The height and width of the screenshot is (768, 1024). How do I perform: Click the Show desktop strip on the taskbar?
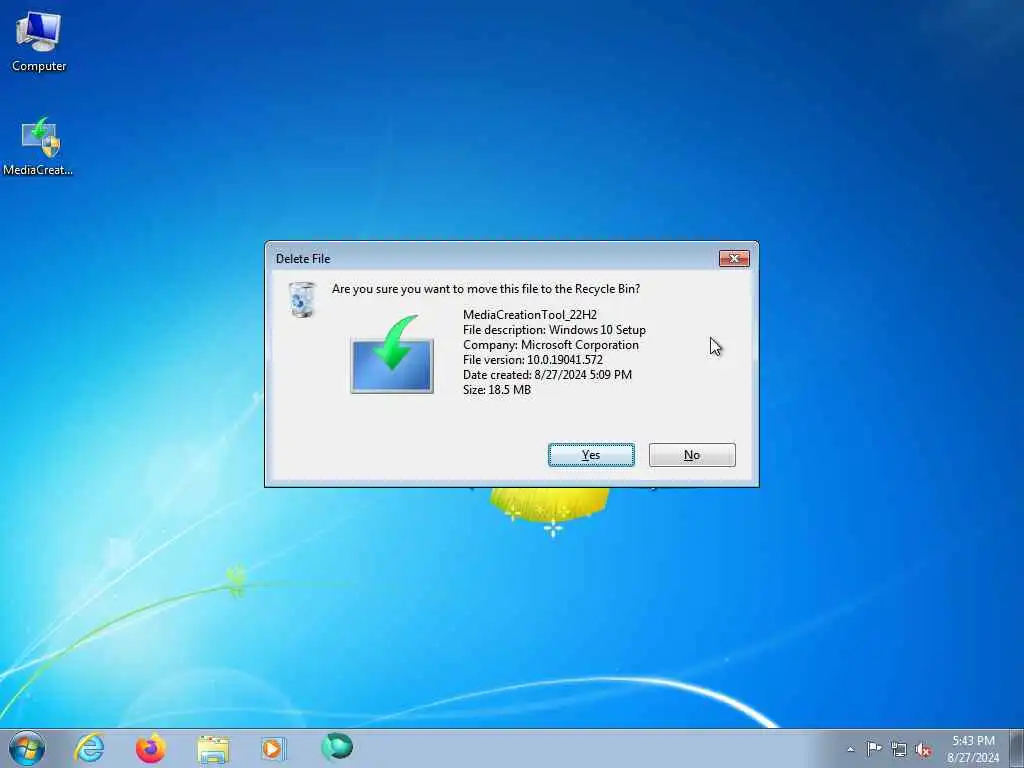click(x=1017, y=748)
